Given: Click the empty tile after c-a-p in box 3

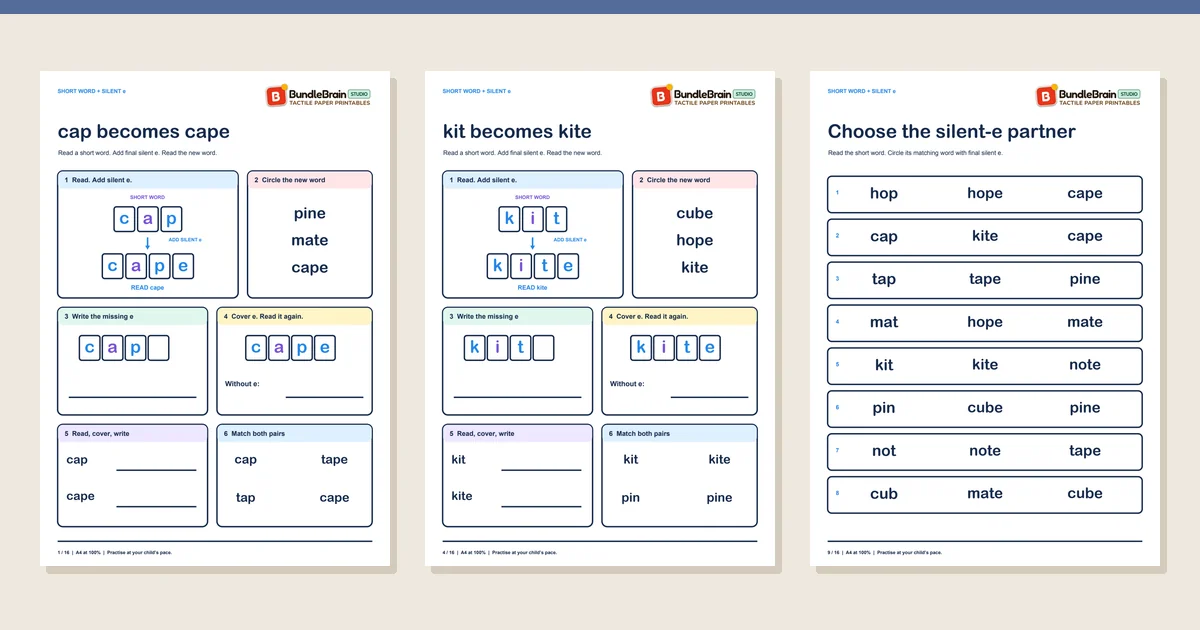Looking at the screenshot, I should point(158,348).
